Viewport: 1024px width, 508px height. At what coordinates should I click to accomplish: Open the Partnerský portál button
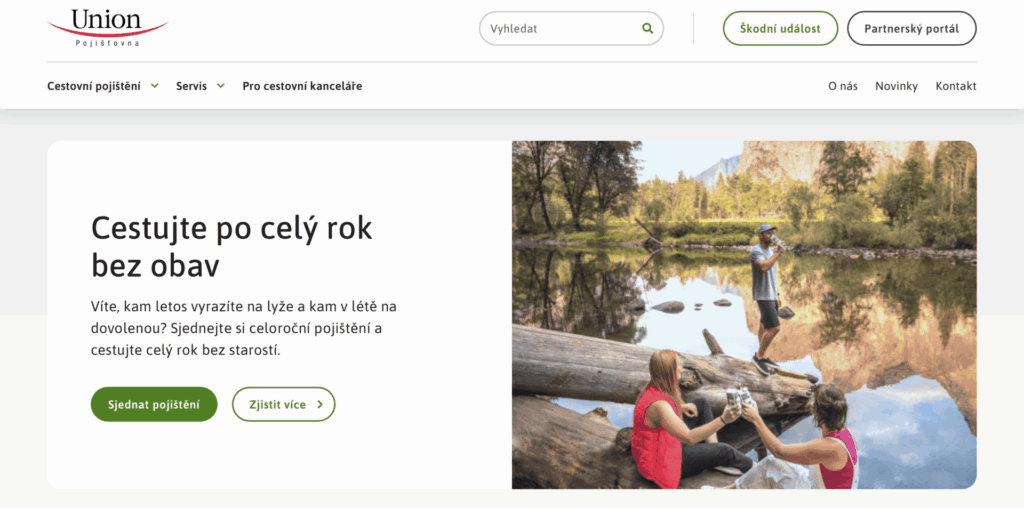click(911, 29)
